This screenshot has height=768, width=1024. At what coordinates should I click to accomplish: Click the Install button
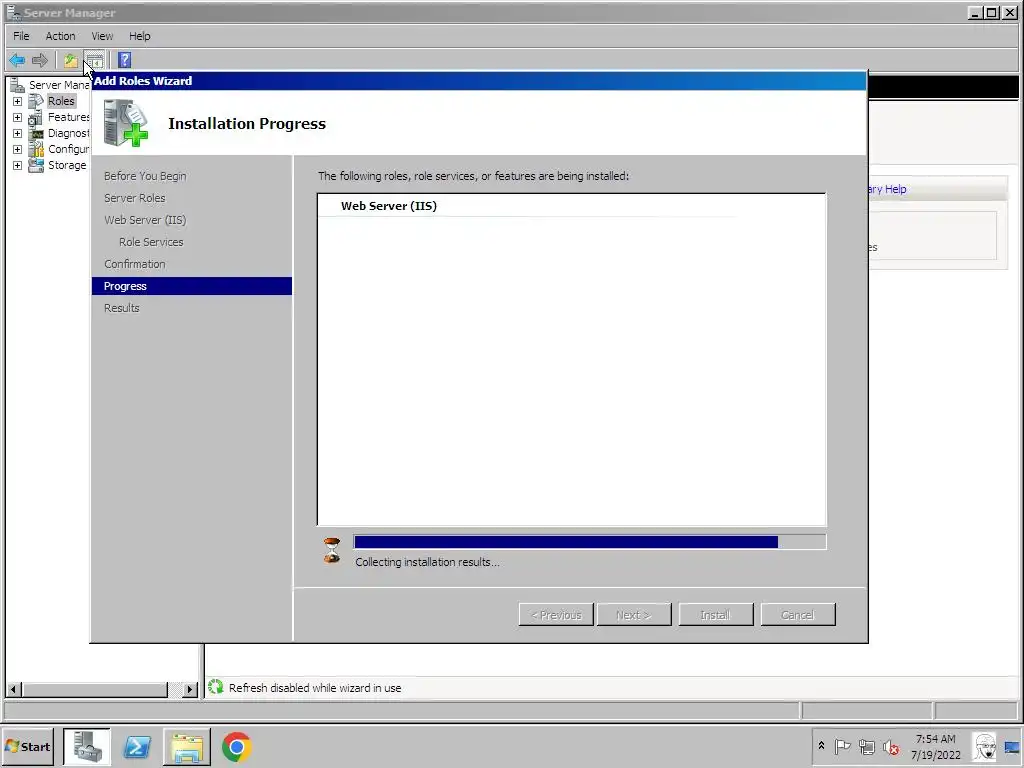[716, 615]
